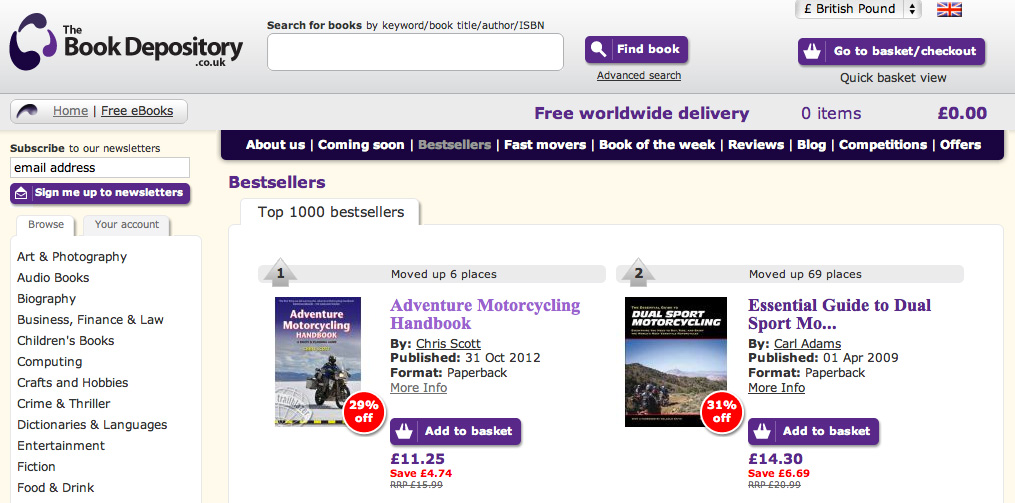The image size is (1015, 503).
Task: Open Book of the week menu item
Action: click(x=657, y=145)
